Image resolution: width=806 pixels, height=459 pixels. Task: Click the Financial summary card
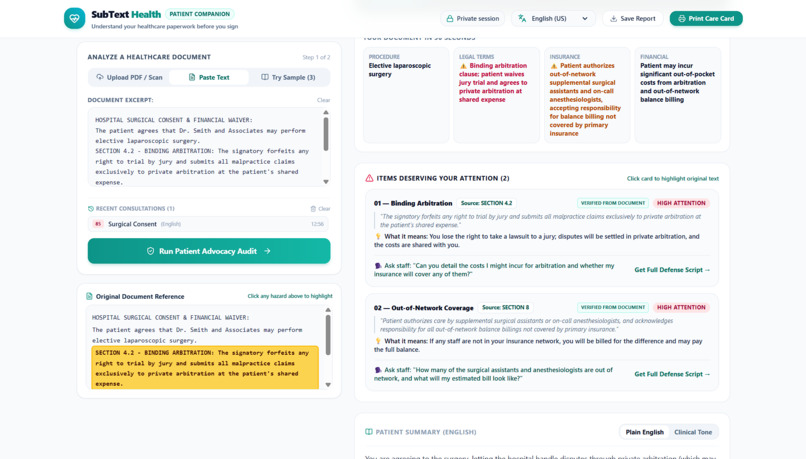(677, 95)
